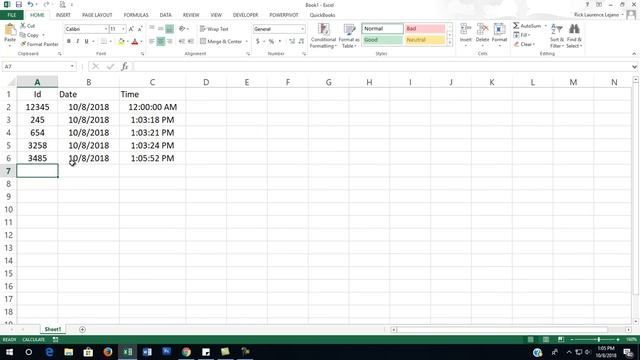
Task: Open the Calibri font name dropdown
Action: click(106, 29)
